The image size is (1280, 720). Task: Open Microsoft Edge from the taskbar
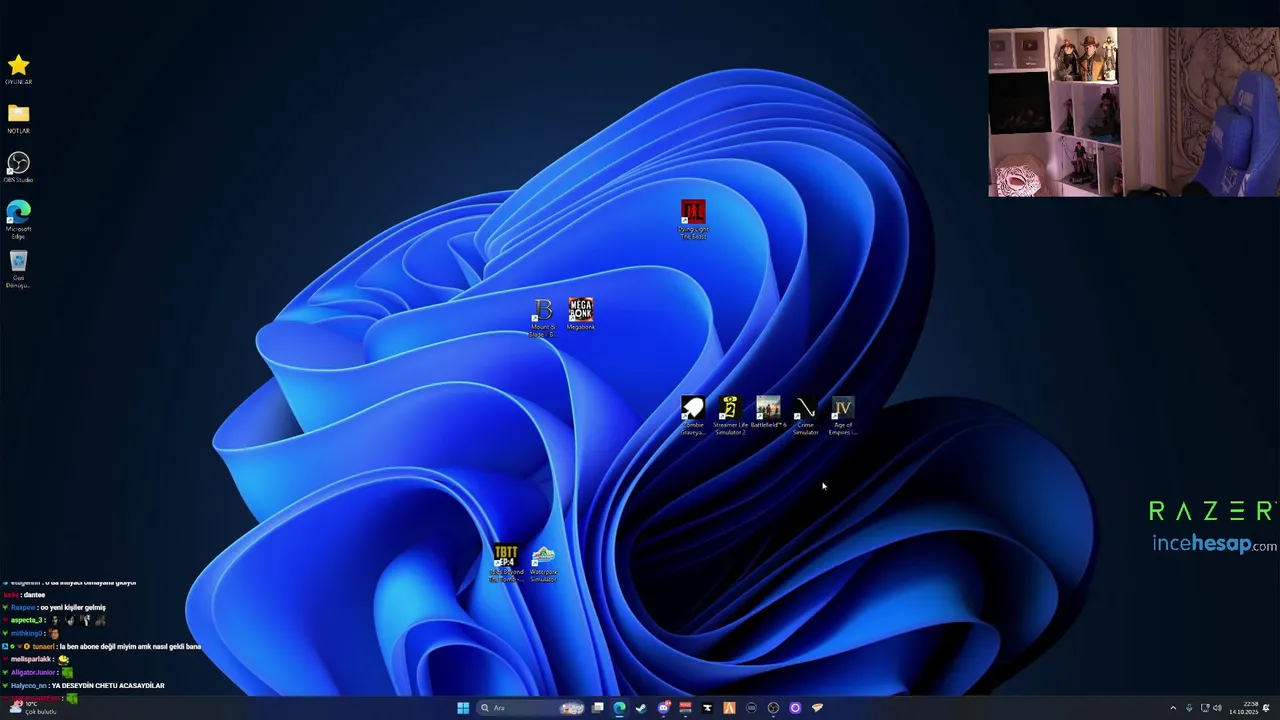[x=619, y=708]
